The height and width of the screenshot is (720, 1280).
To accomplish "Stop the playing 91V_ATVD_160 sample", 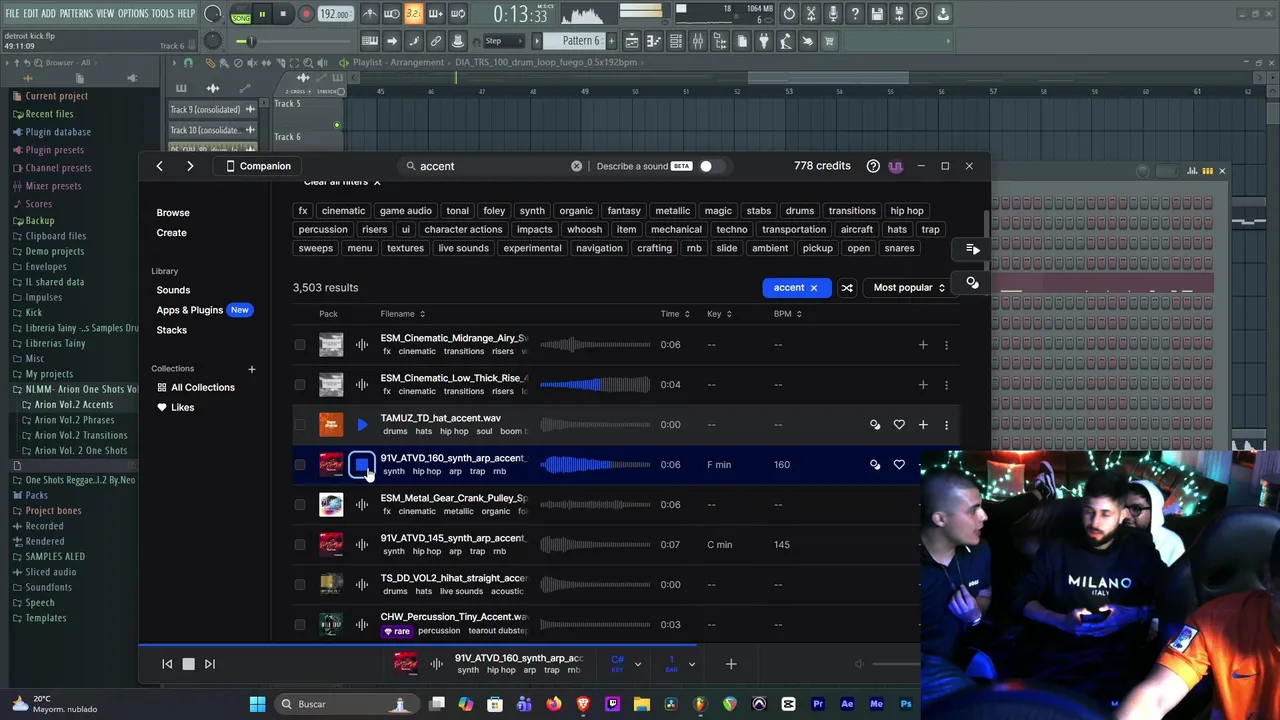I will point(362,465).
